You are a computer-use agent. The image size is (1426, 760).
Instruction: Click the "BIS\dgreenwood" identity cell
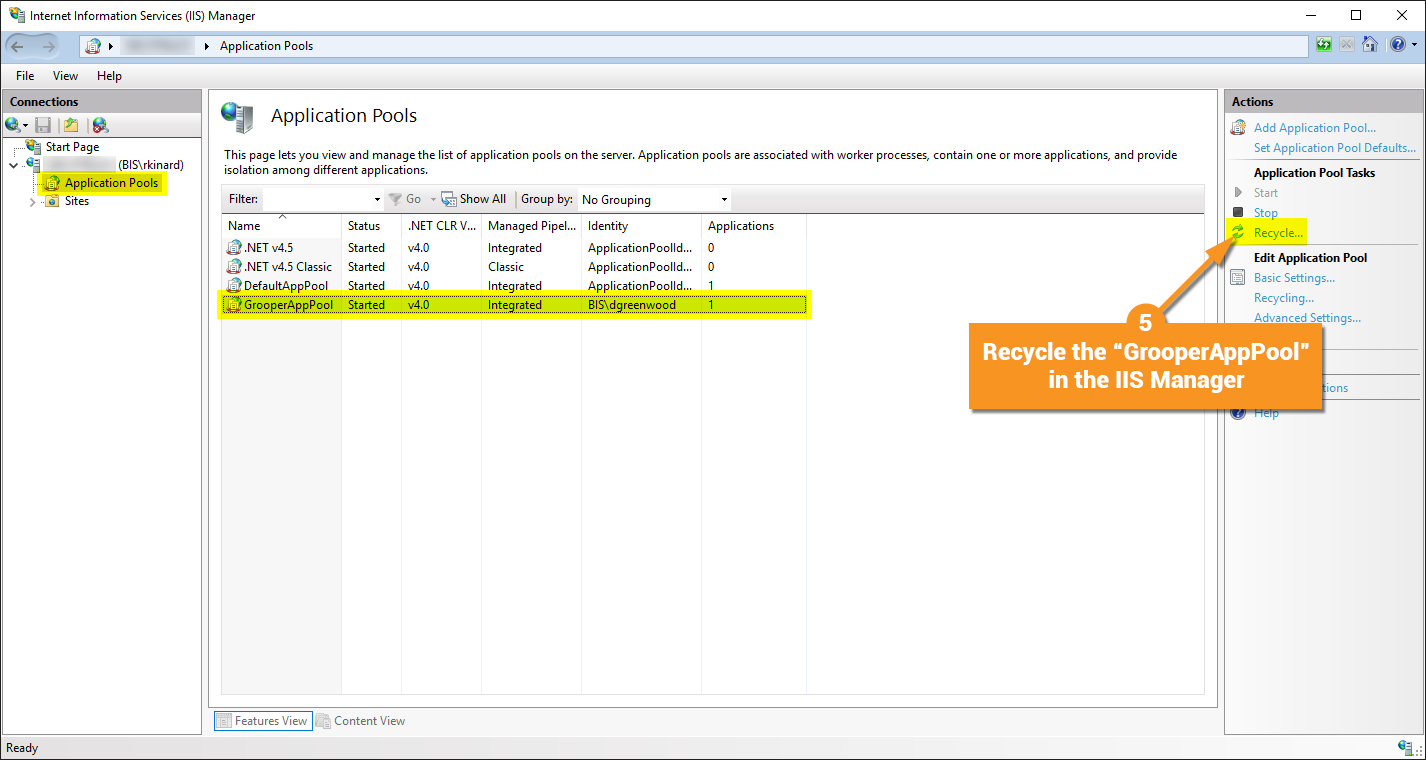point(632,305)
